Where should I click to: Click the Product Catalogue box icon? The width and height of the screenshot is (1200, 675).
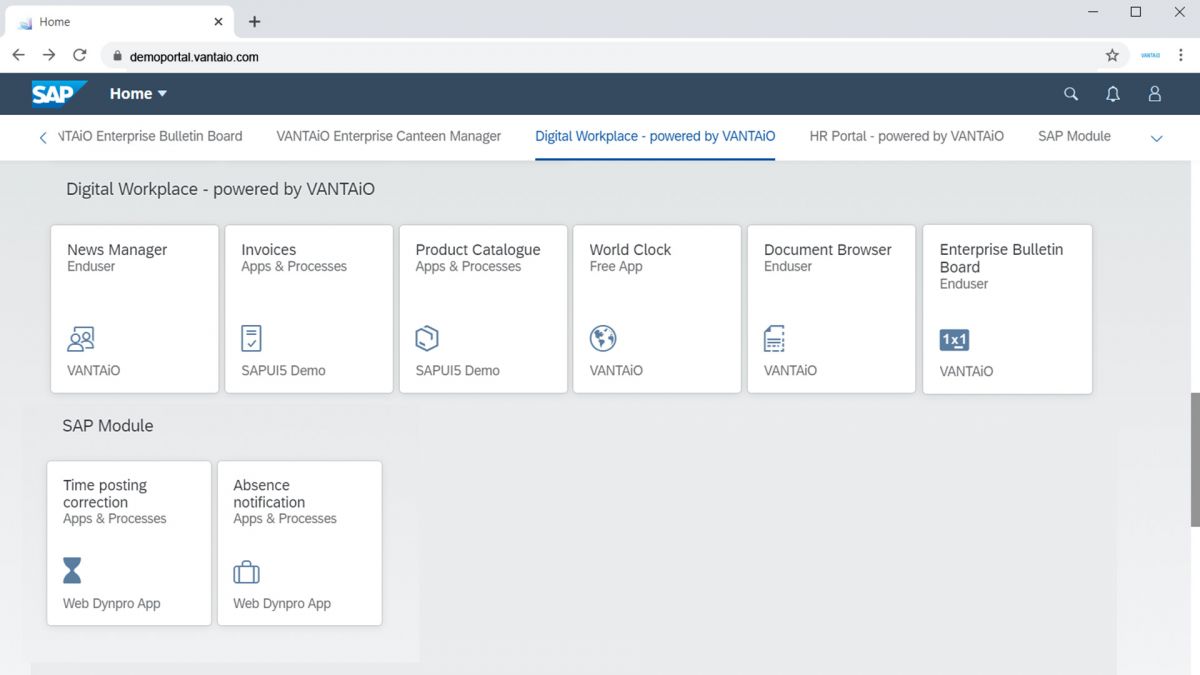click(427, 338)
